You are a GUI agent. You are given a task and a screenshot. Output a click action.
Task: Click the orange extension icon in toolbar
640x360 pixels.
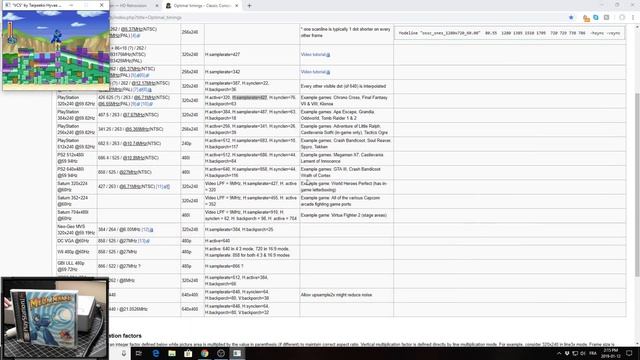click(586, 18)
